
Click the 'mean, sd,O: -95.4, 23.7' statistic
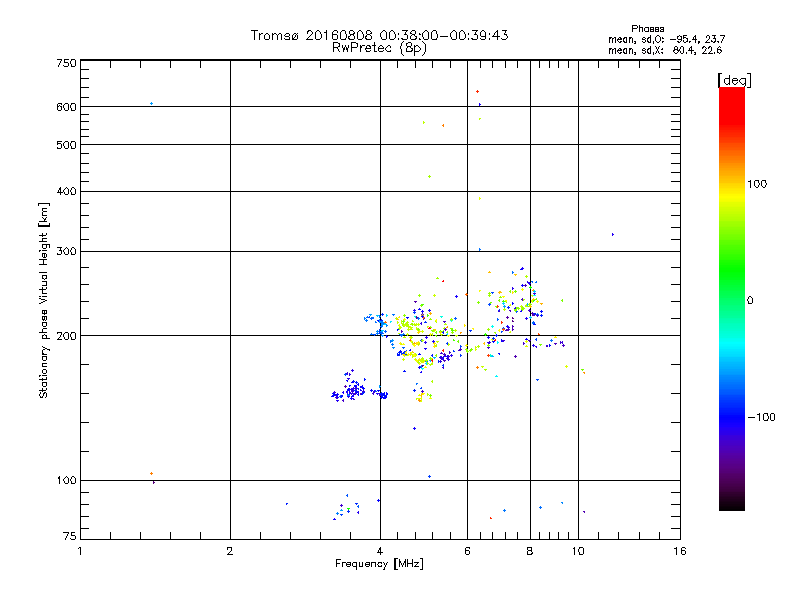coord(666,39)
